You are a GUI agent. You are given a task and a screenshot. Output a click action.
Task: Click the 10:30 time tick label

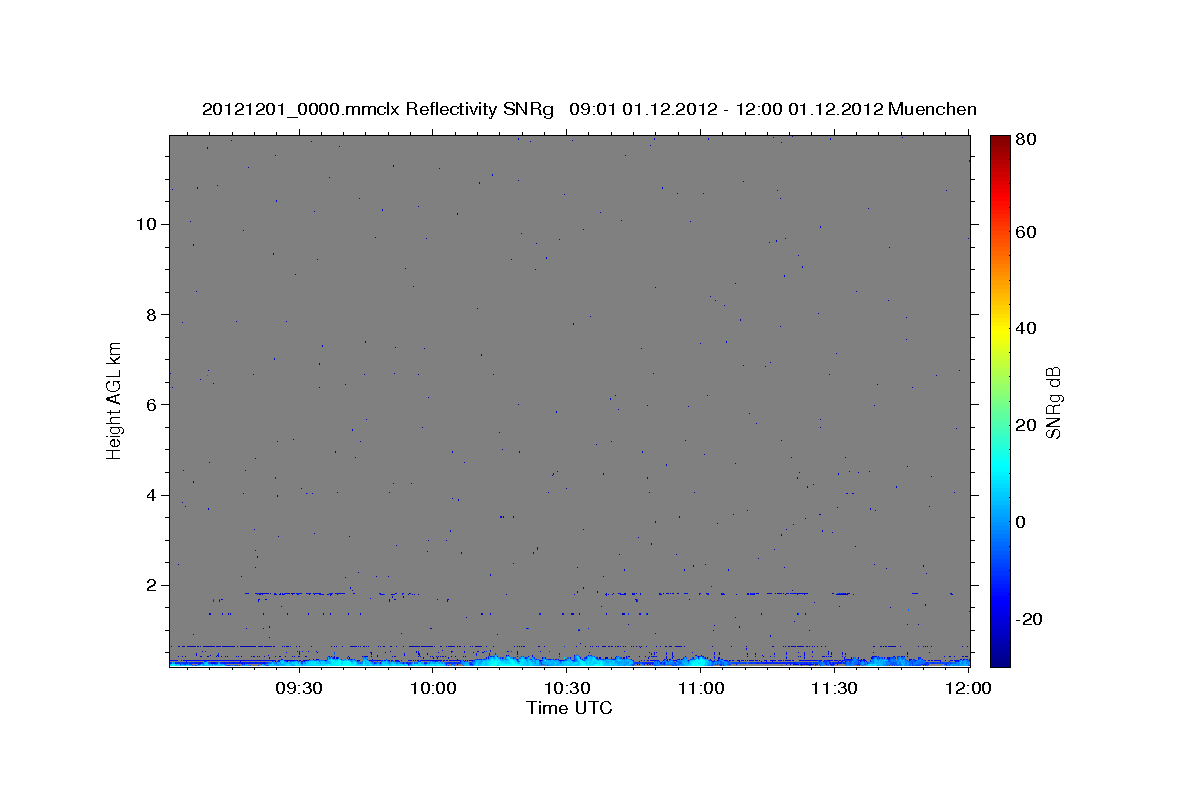click(x=567, y=688)
